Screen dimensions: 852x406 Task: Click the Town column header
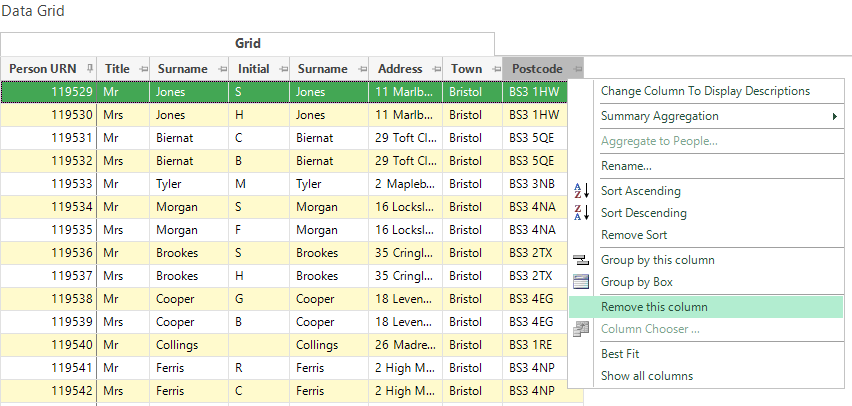[x=472, y=69]
